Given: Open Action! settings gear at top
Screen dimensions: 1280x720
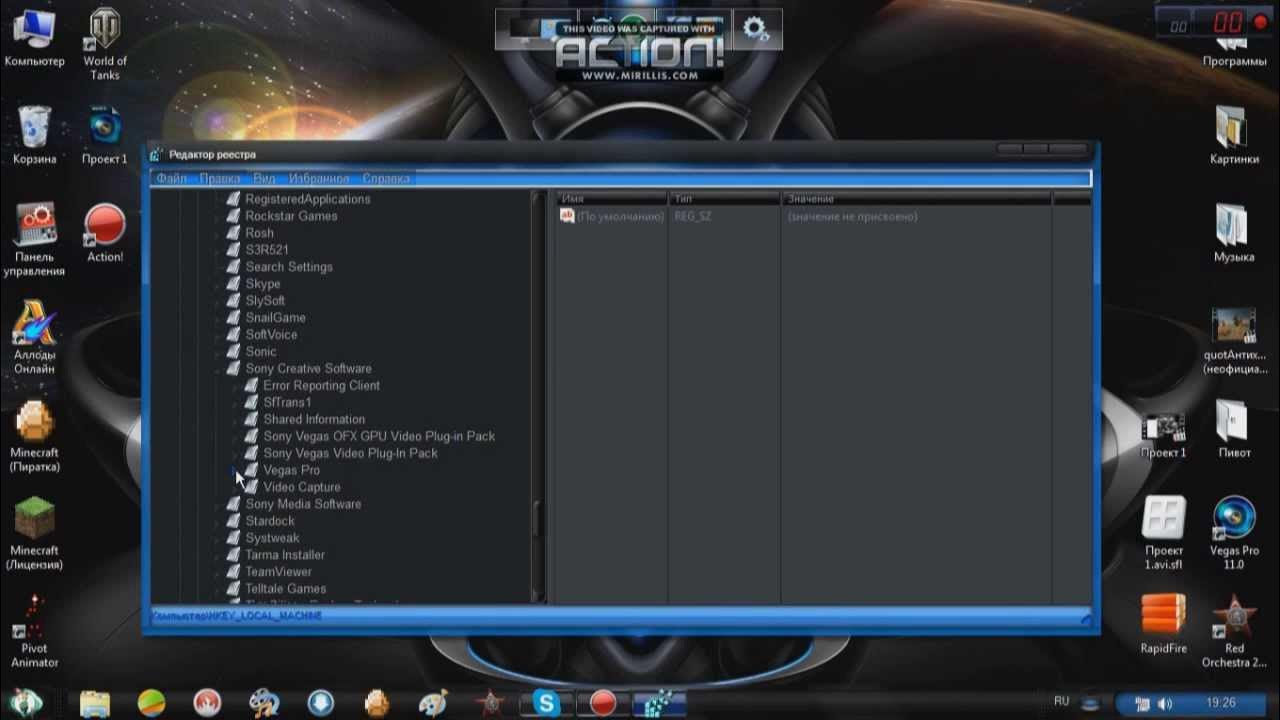Looking at the screenshot, I should click(x=756, y=28).
